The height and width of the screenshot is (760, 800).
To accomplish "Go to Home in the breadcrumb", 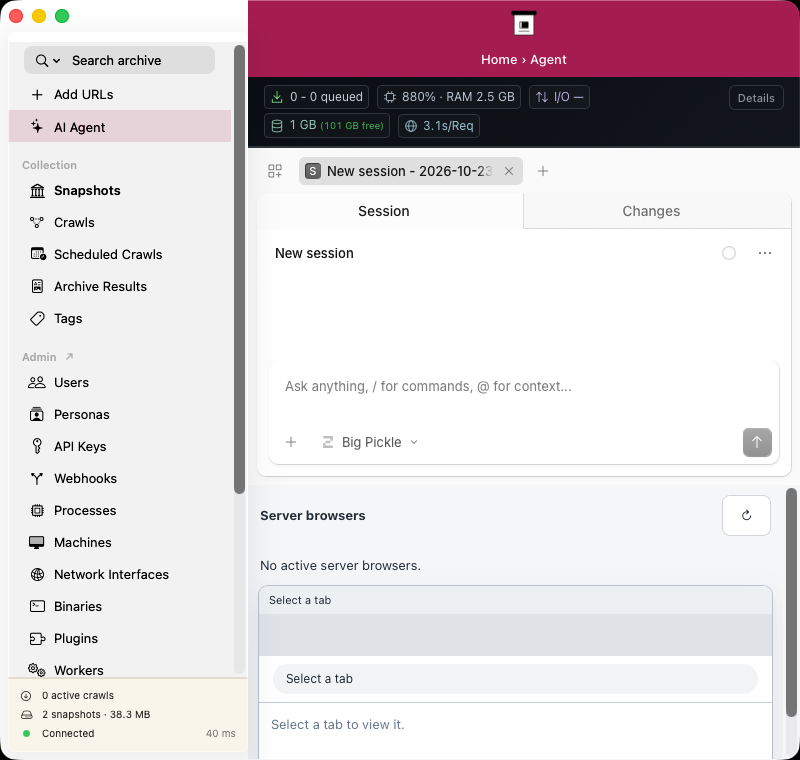I will point(499,60).
